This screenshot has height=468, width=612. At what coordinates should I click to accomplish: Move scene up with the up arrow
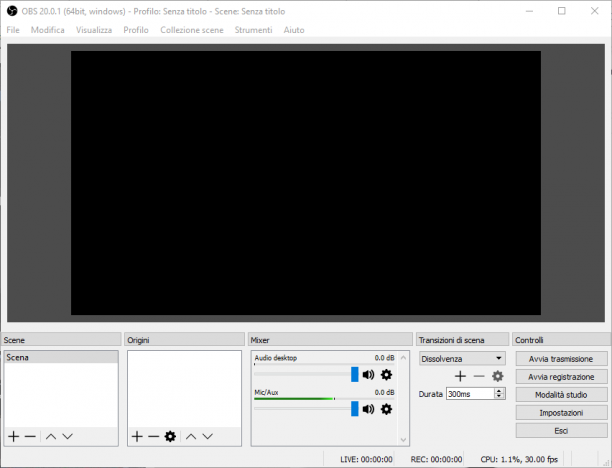(51, 436)
